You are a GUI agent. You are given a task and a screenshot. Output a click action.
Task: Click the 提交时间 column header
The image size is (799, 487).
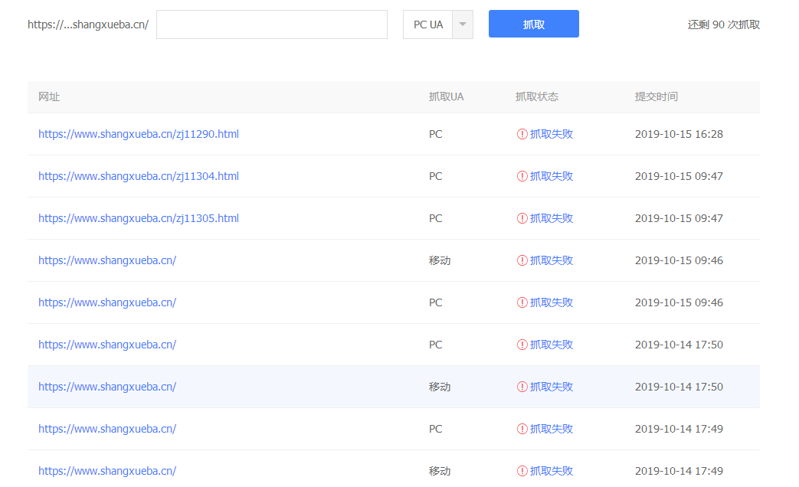tap(656, 97)
